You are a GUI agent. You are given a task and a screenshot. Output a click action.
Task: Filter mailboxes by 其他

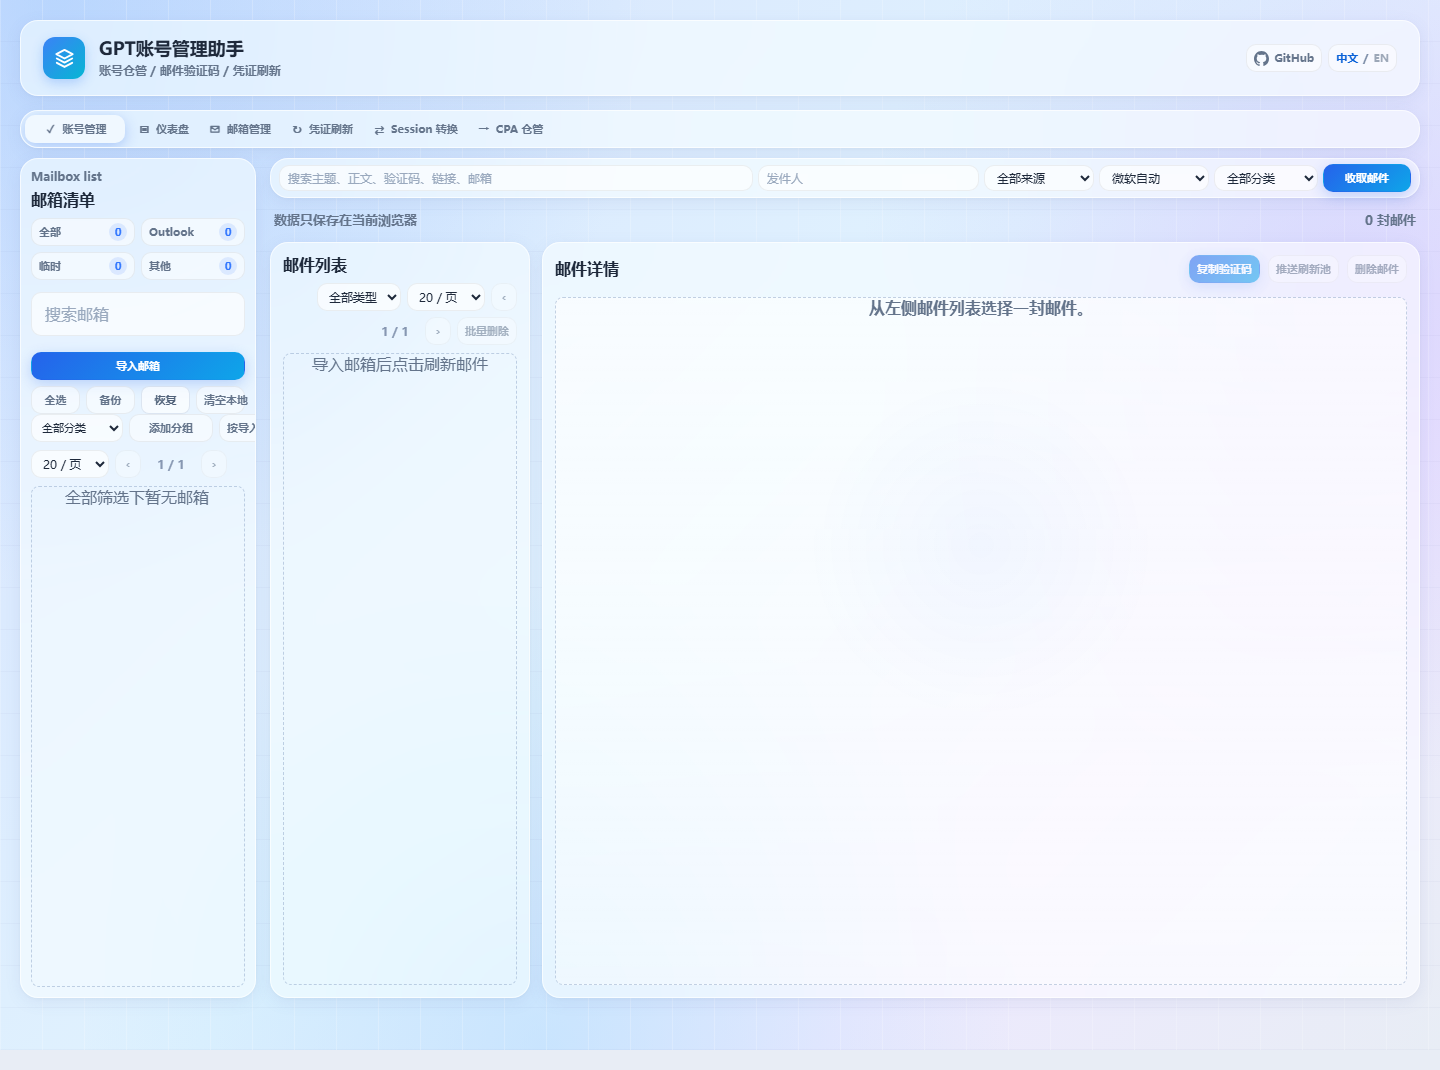coord(192,266)
